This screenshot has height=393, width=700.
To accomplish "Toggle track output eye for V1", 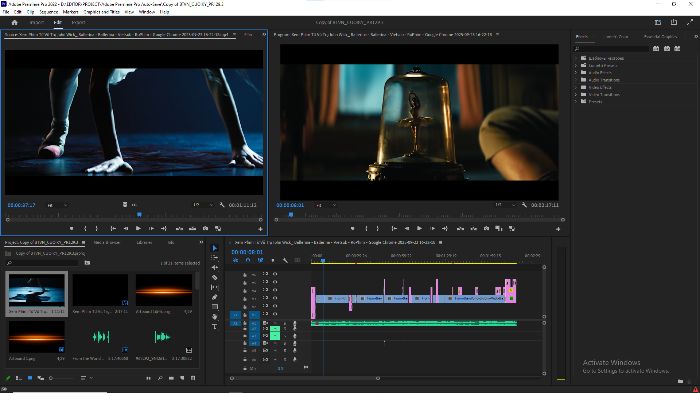I will (275, 314).
